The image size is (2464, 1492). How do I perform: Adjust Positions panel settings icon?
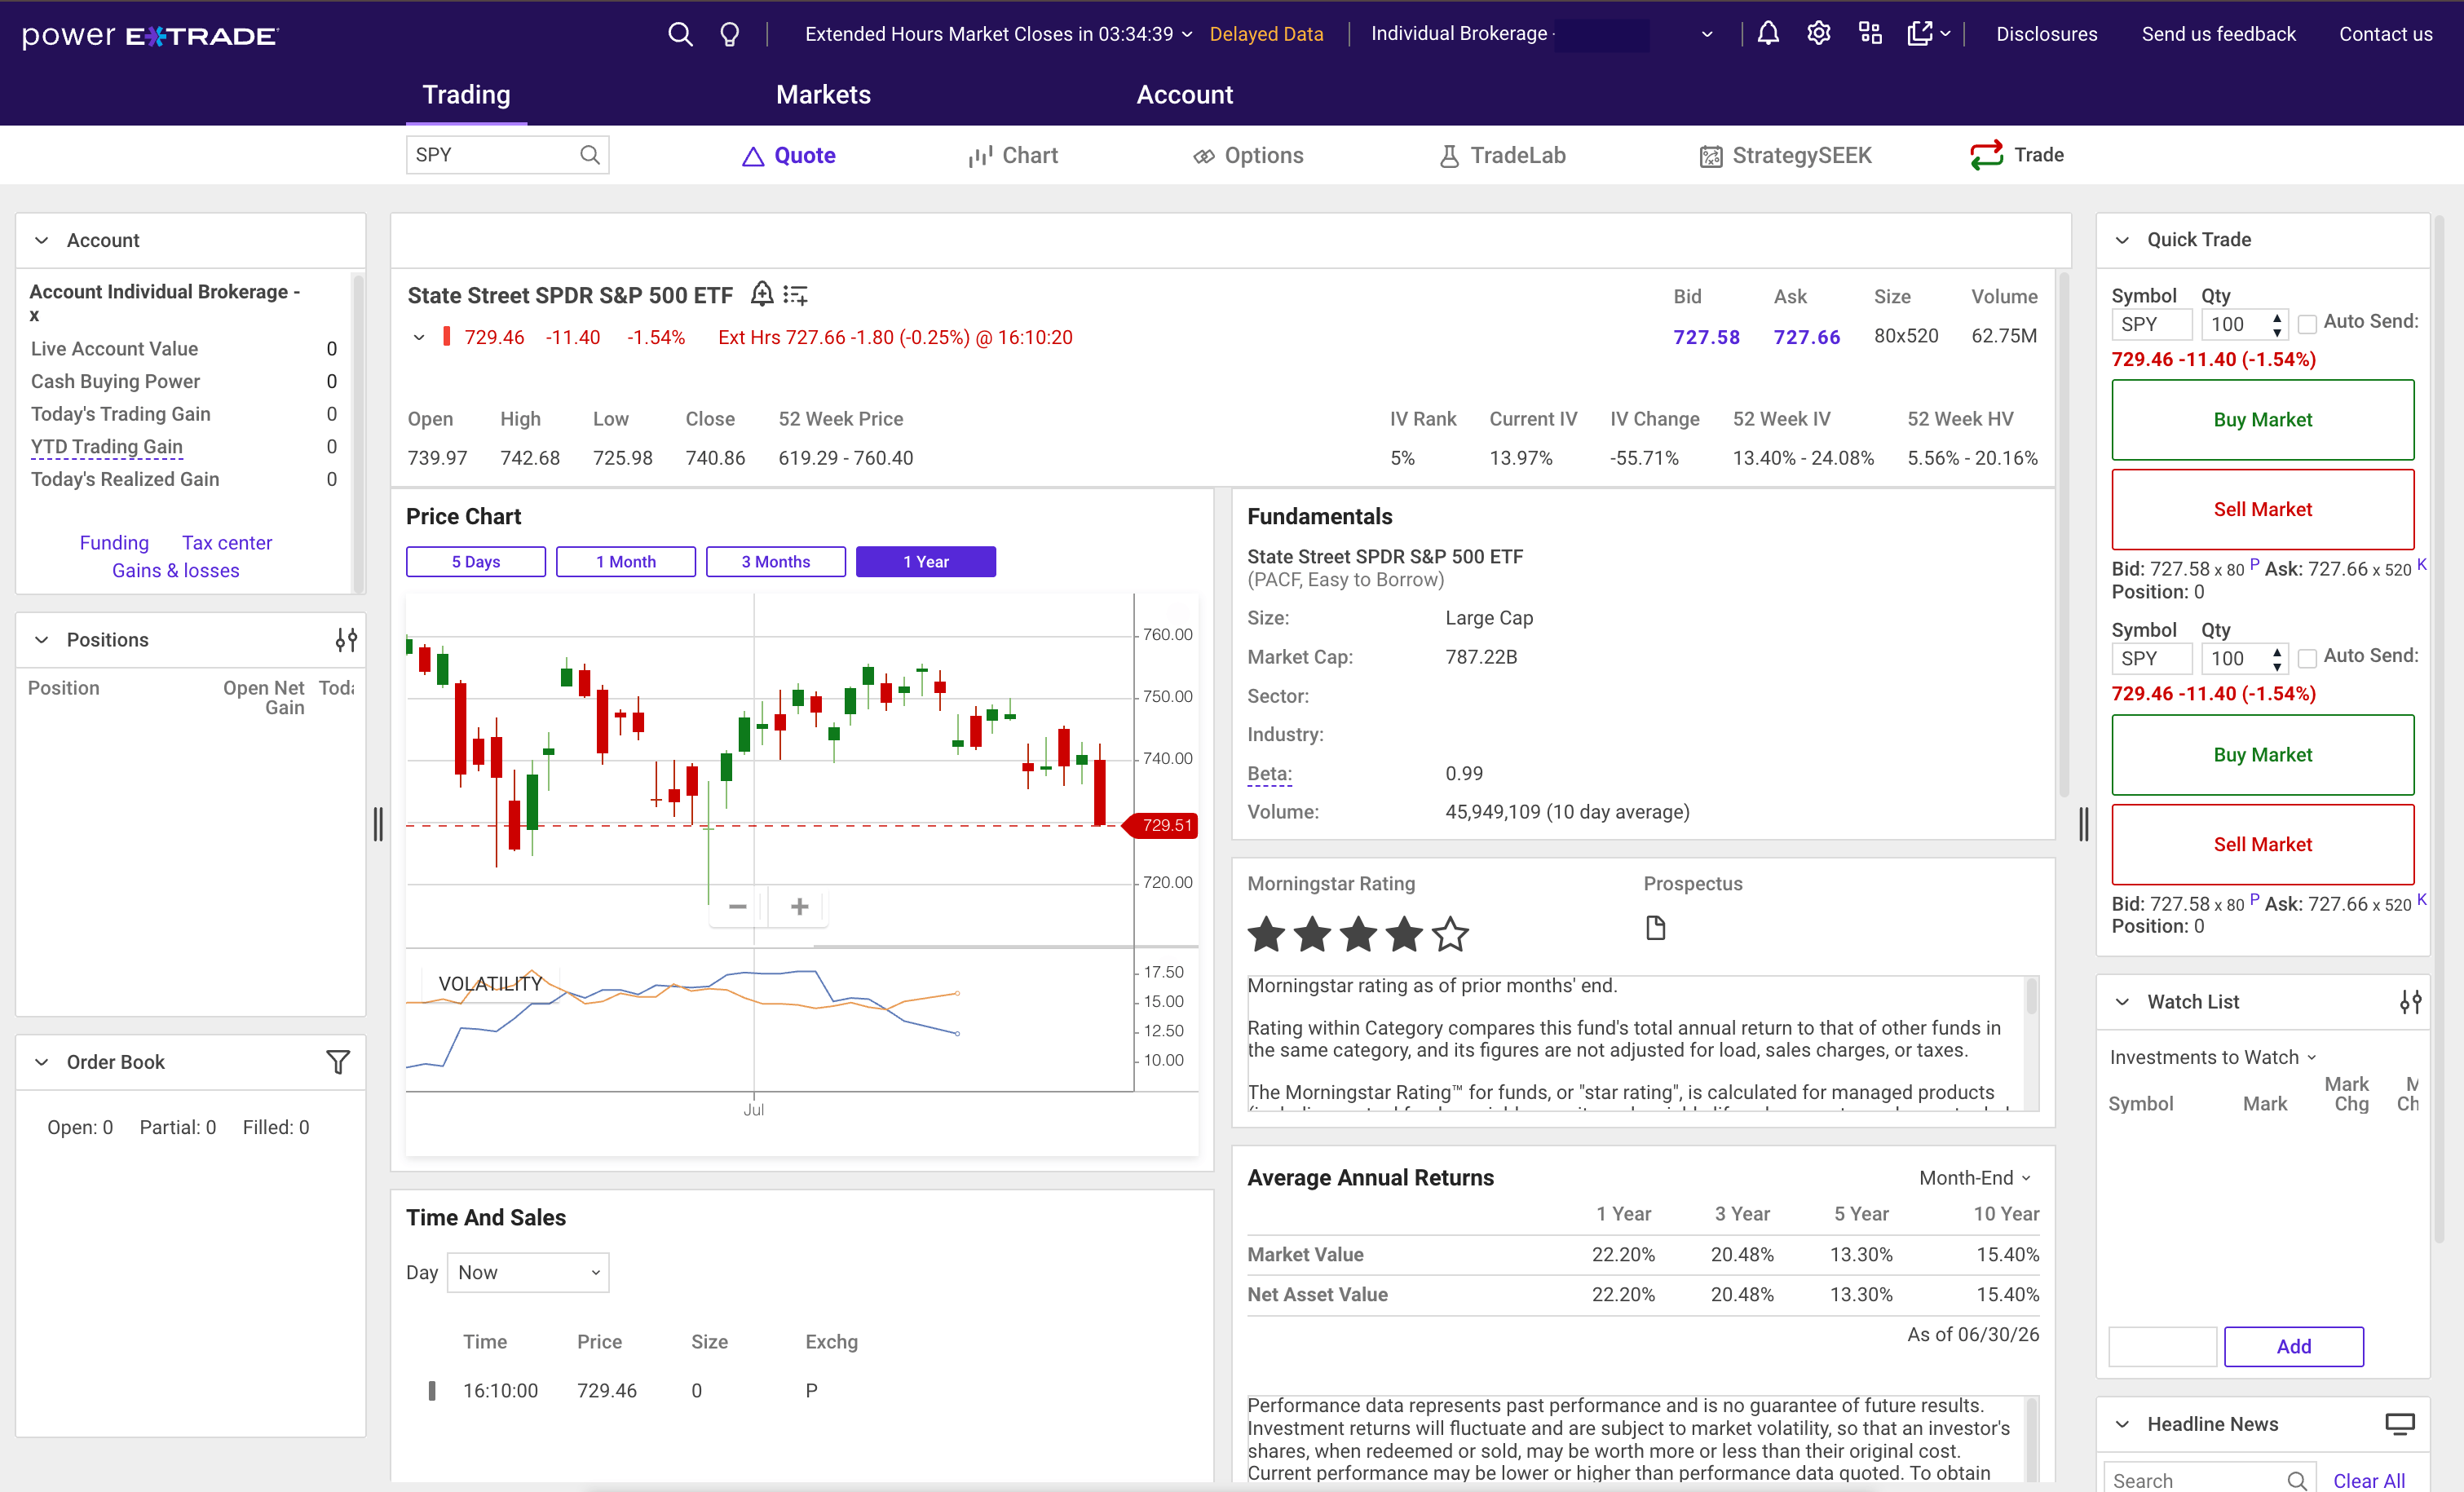(346, 640)
